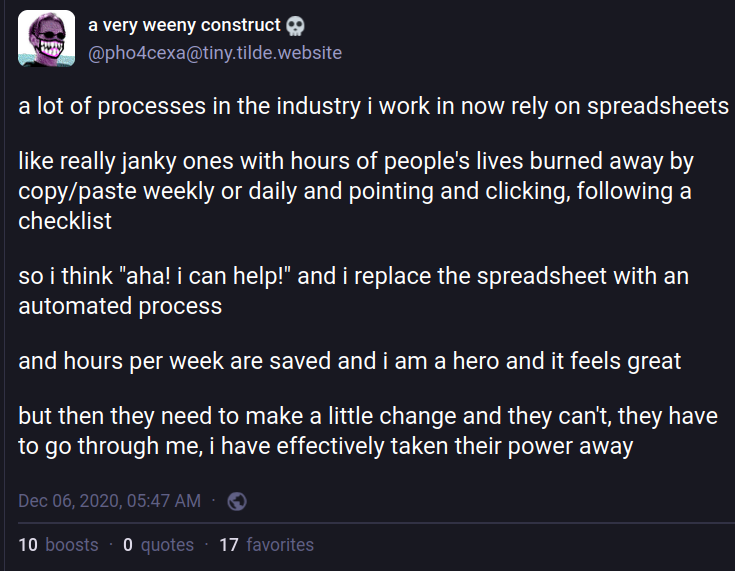Click the word "checklist" in the post
735x571 pixels.
65,221
